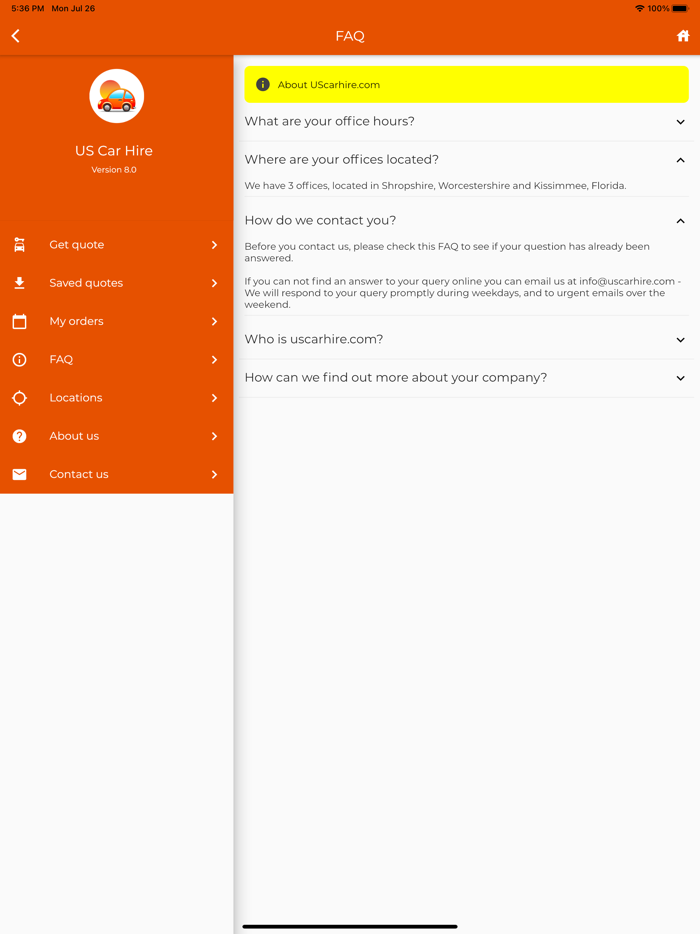Click the Contact us envelope icon

[20, 474]
